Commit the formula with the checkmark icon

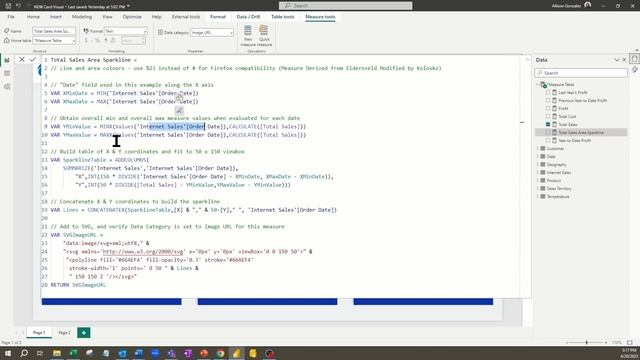coord(33,60)
